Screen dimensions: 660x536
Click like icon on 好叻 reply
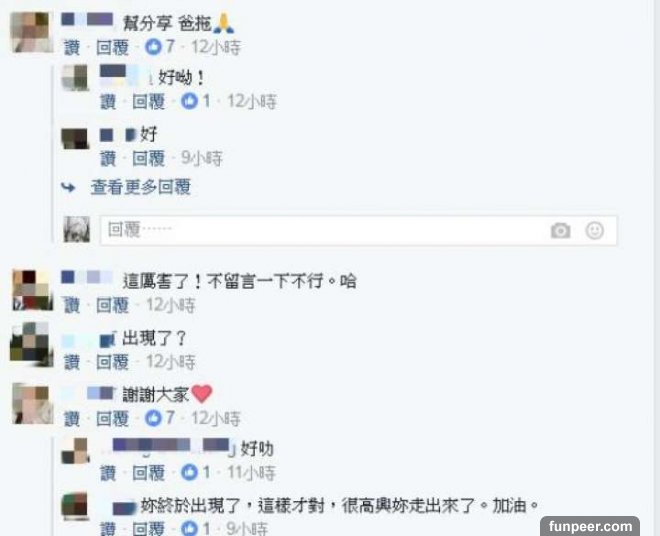click(189, 472)
